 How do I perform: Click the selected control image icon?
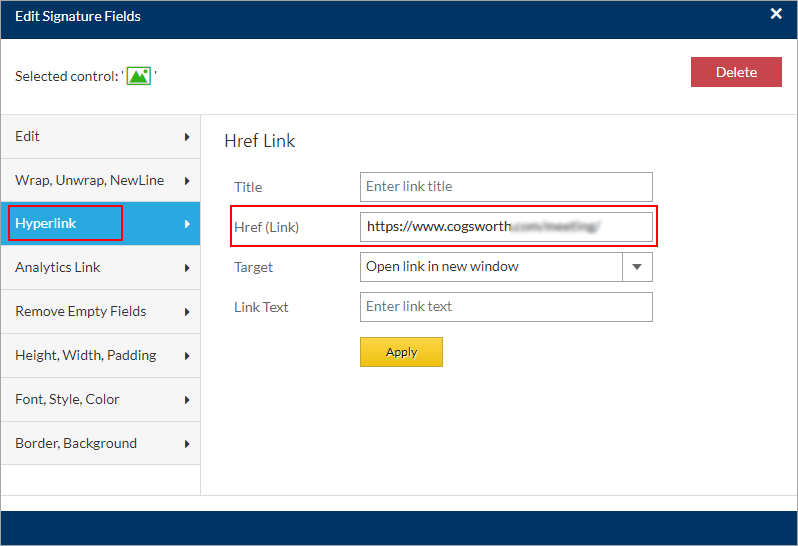tap(138, 76)
